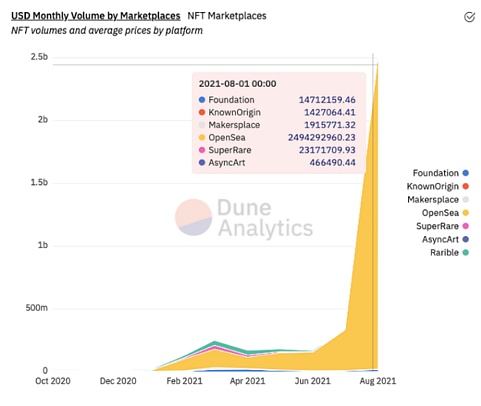Hide the AsyncArt legend series
481x406 pixels.
(445, 239)
